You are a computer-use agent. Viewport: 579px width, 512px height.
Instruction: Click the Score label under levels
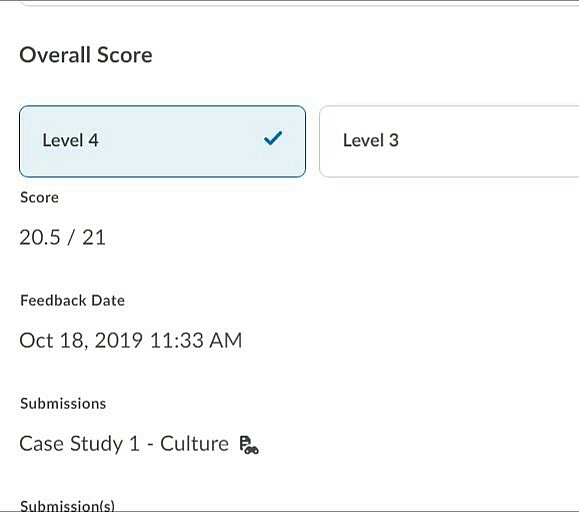(x=40, y=197)
